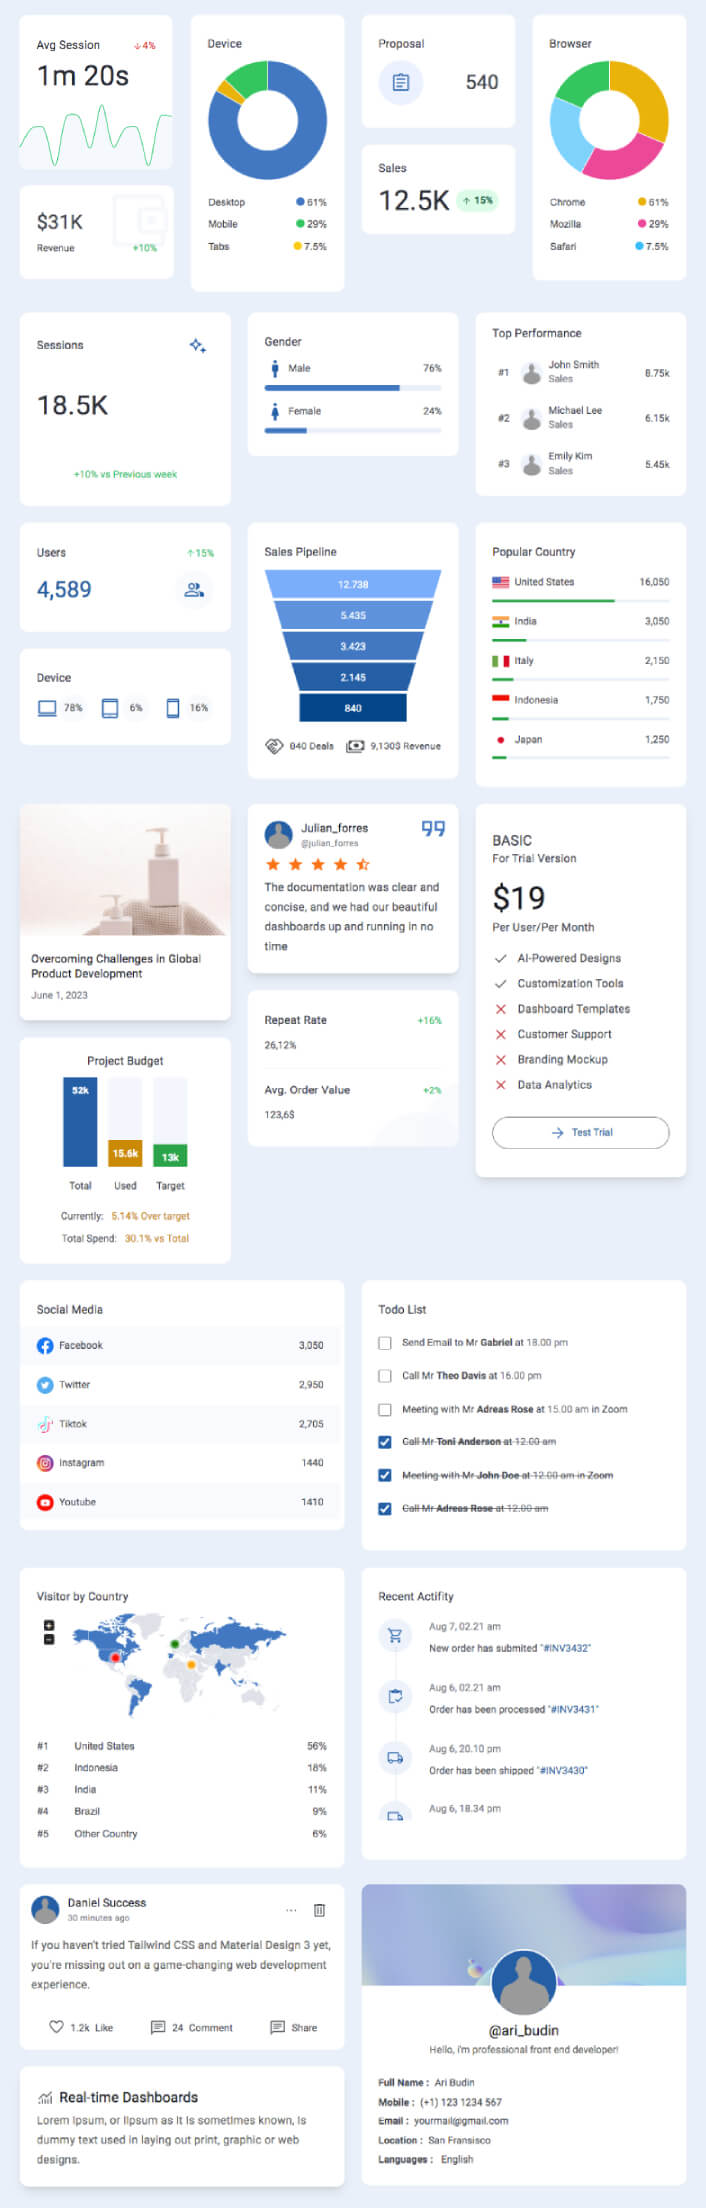
Task: Click the comment icon showing 24 Comment
Action: (x=157, y=2027)
